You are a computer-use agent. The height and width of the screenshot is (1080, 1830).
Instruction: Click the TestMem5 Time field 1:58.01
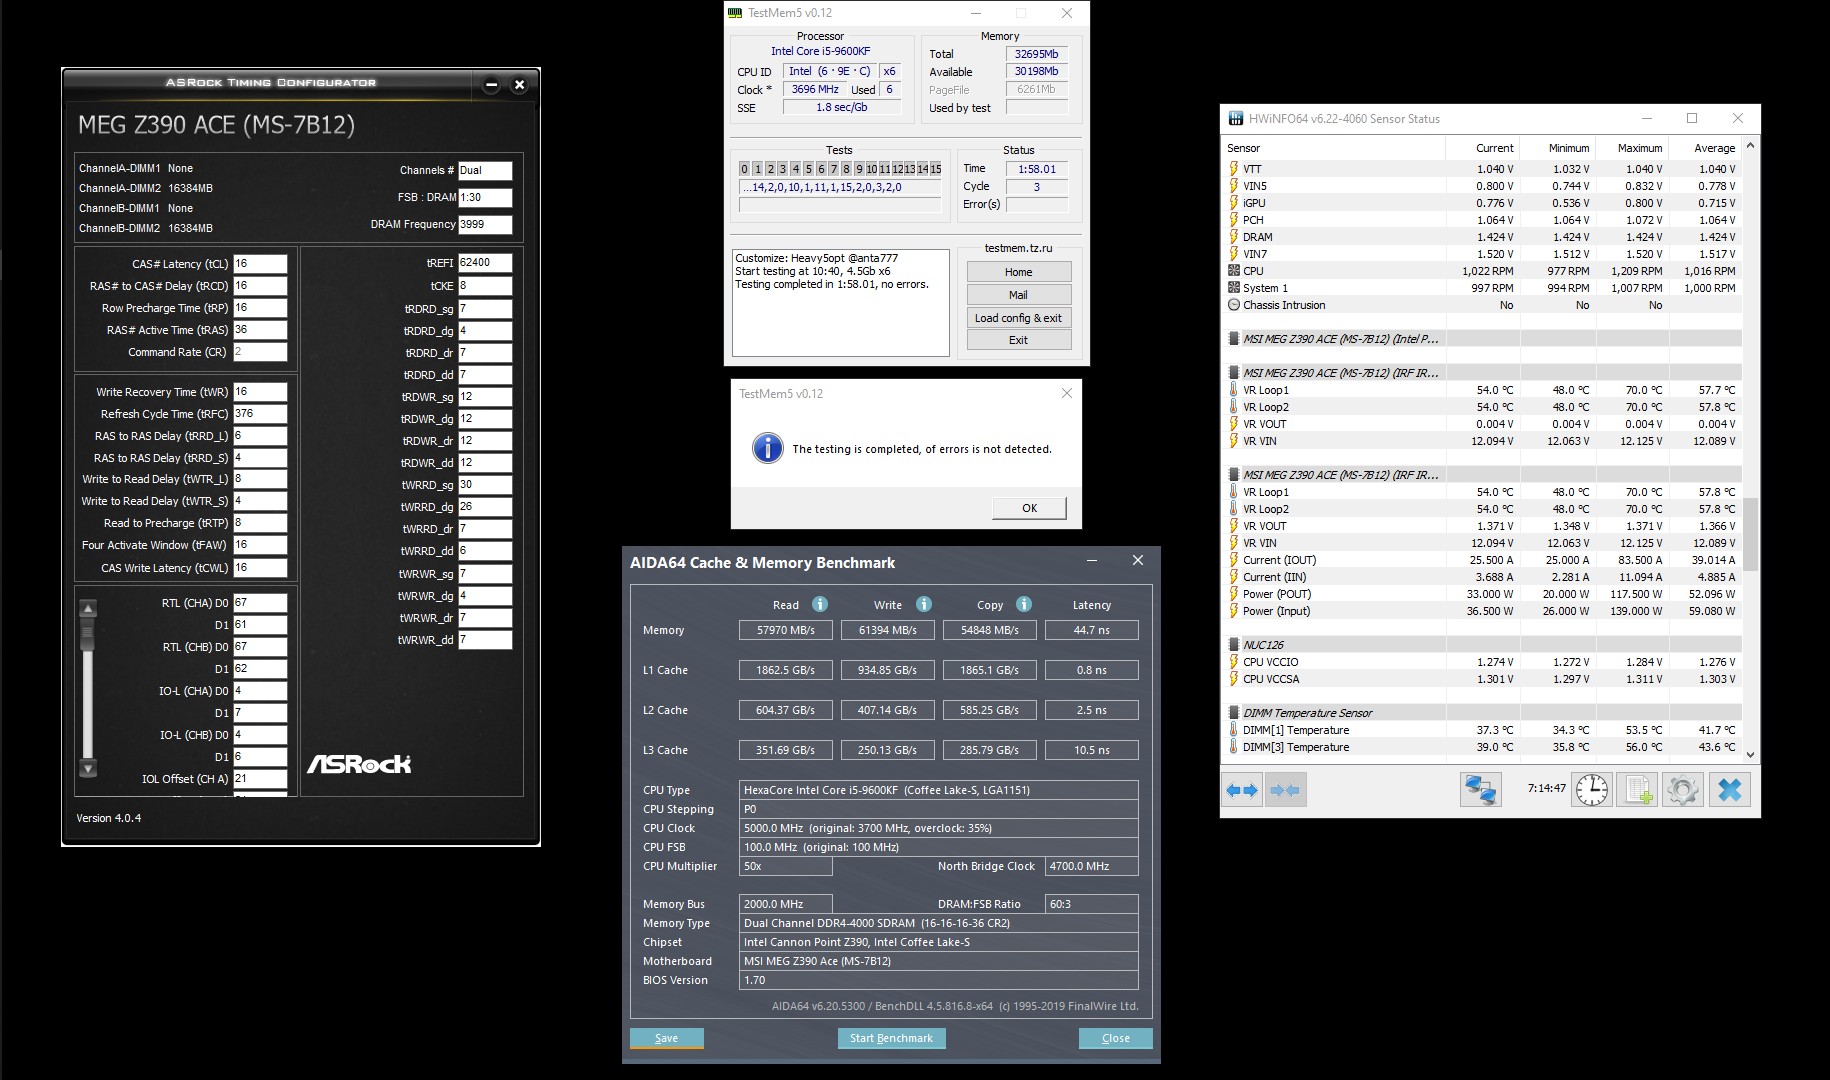(1037, 169)
